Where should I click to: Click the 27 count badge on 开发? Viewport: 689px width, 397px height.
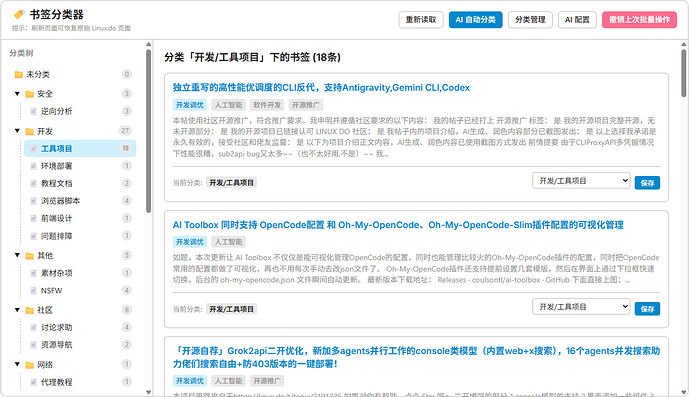pos(125,131)
